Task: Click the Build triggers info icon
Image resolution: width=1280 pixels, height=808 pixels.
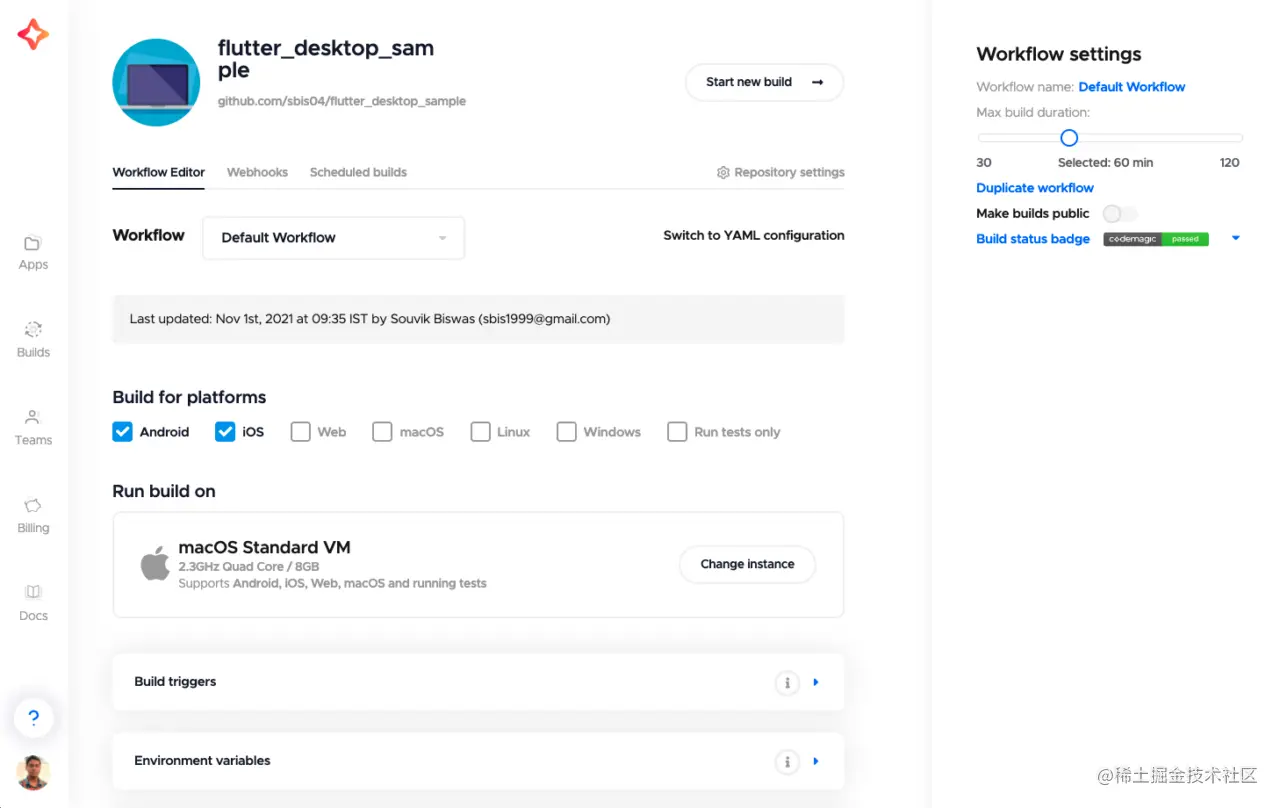Action: point(787,683)
